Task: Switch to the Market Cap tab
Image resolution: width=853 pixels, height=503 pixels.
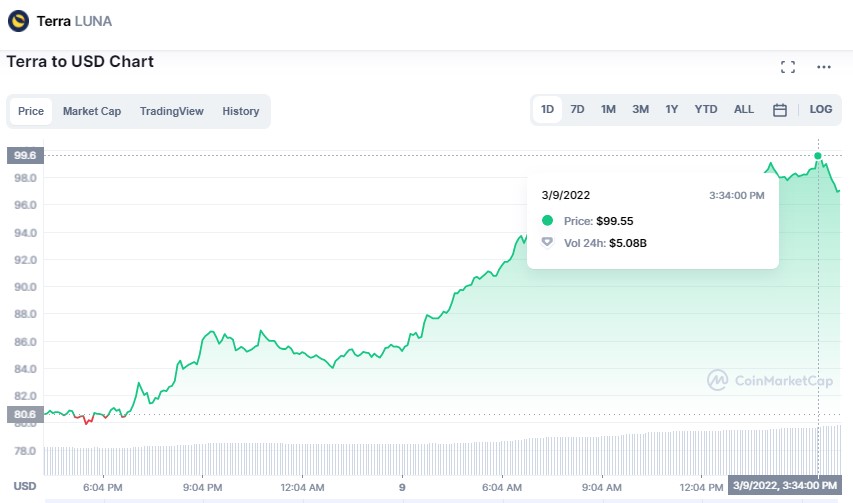Action: coord(92,111)
